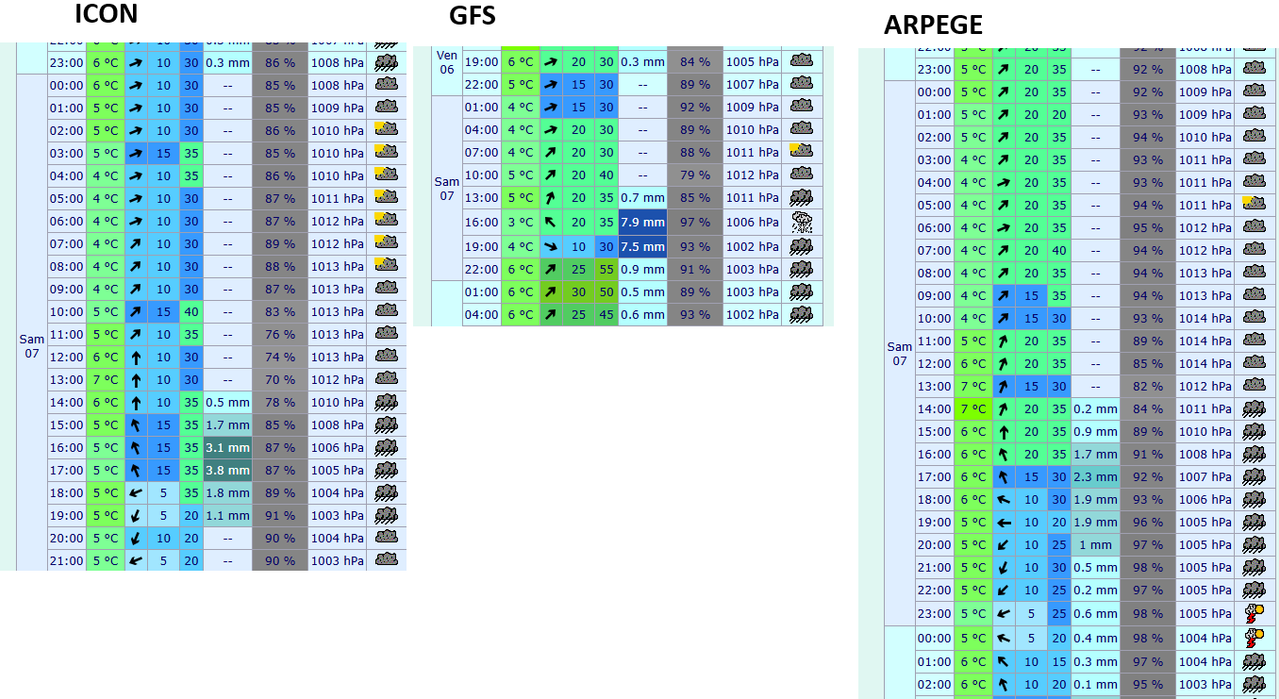
Task: Click the 7.5 mm precipitation cell in GFS
Action: click(642, 246)
